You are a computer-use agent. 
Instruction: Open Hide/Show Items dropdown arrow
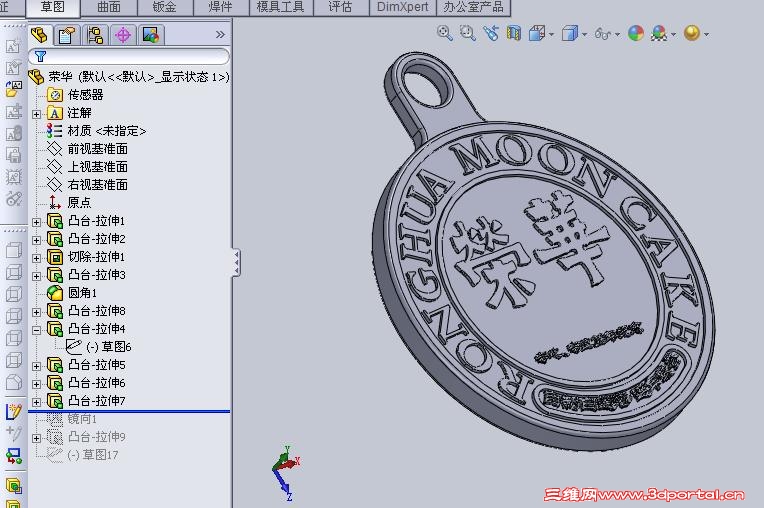click(x=617, y=35)
